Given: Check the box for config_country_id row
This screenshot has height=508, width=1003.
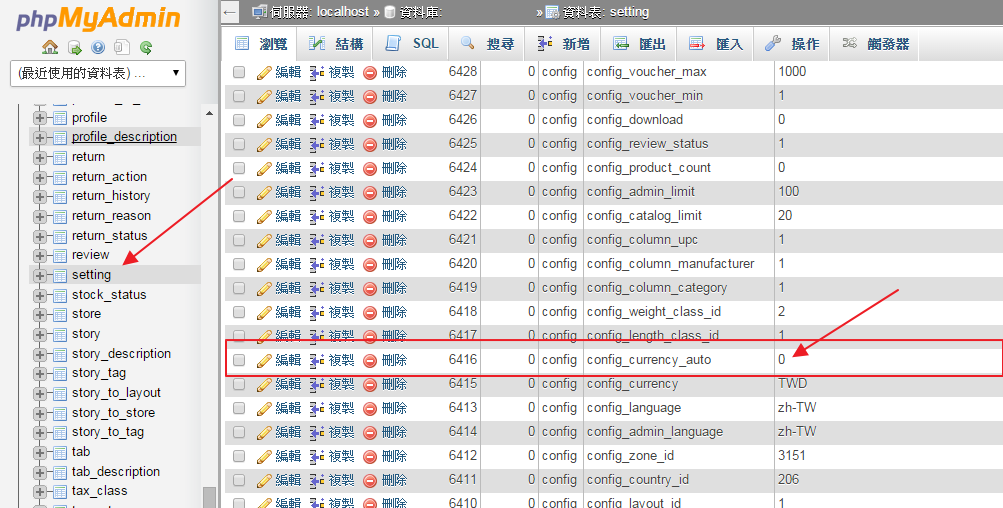Looking at the screenshot, I should tap(239, 480).
